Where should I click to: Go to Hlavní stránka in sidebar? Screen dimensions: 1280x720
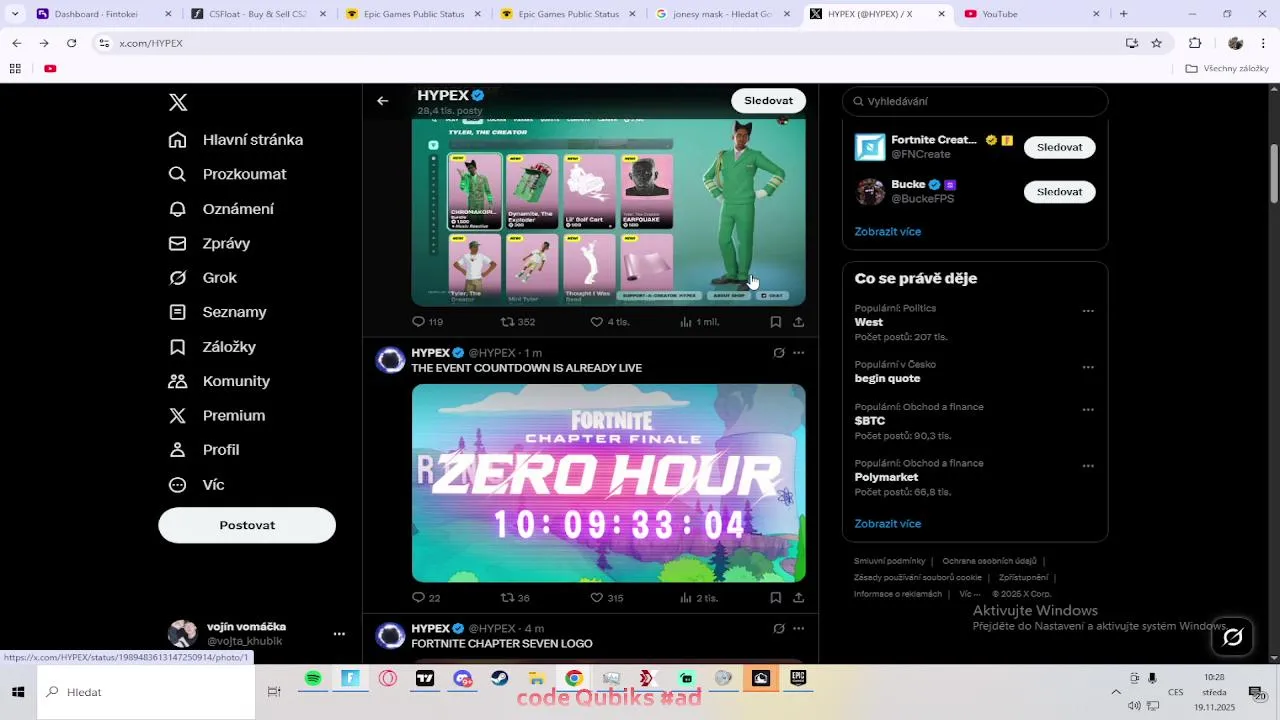[236, 140]
